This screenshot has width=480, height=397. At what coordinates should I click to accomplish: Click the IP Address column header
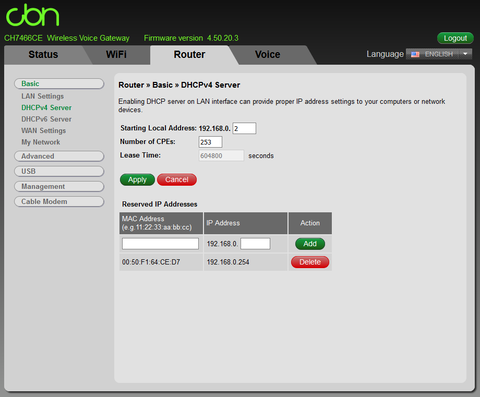[245, 223]
